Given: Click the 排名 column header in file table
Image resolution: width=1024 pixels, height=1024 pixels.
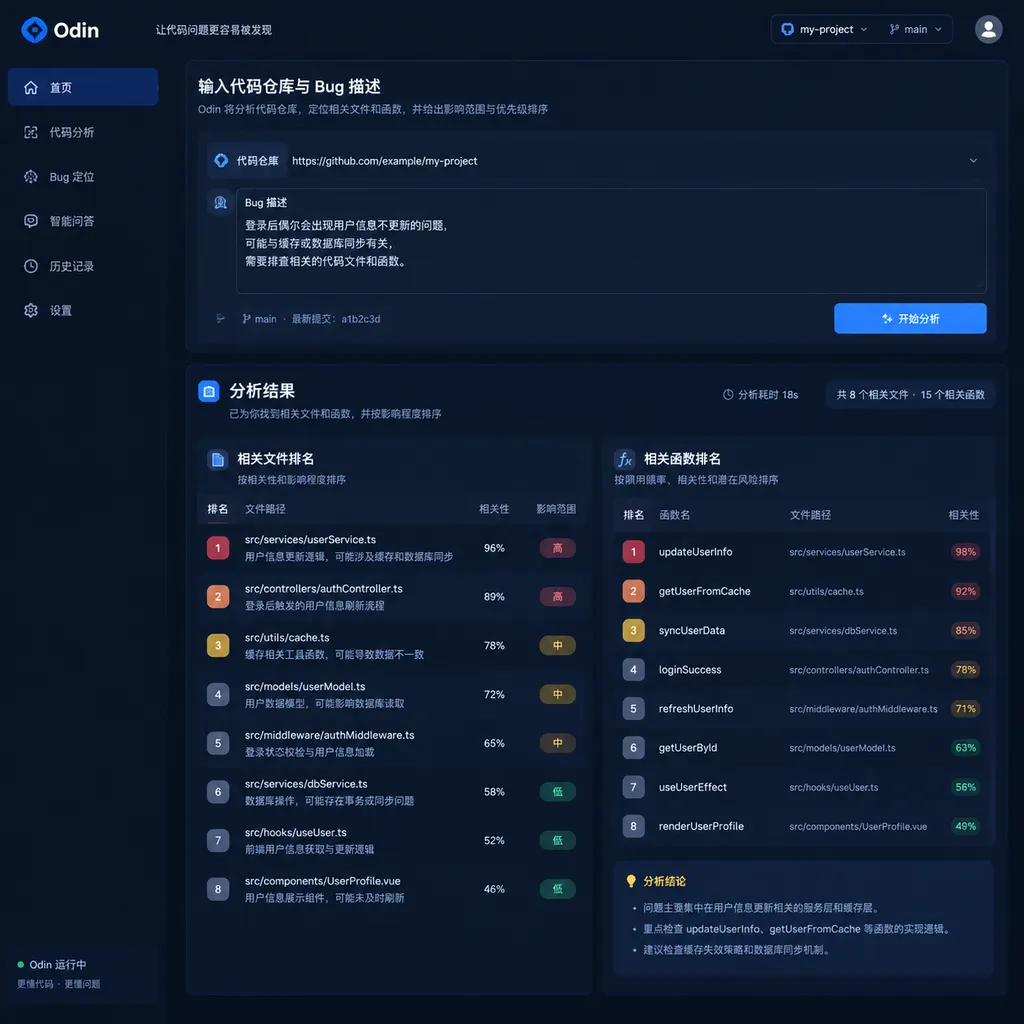Looking at the screenshot, I should click(218, 509).
